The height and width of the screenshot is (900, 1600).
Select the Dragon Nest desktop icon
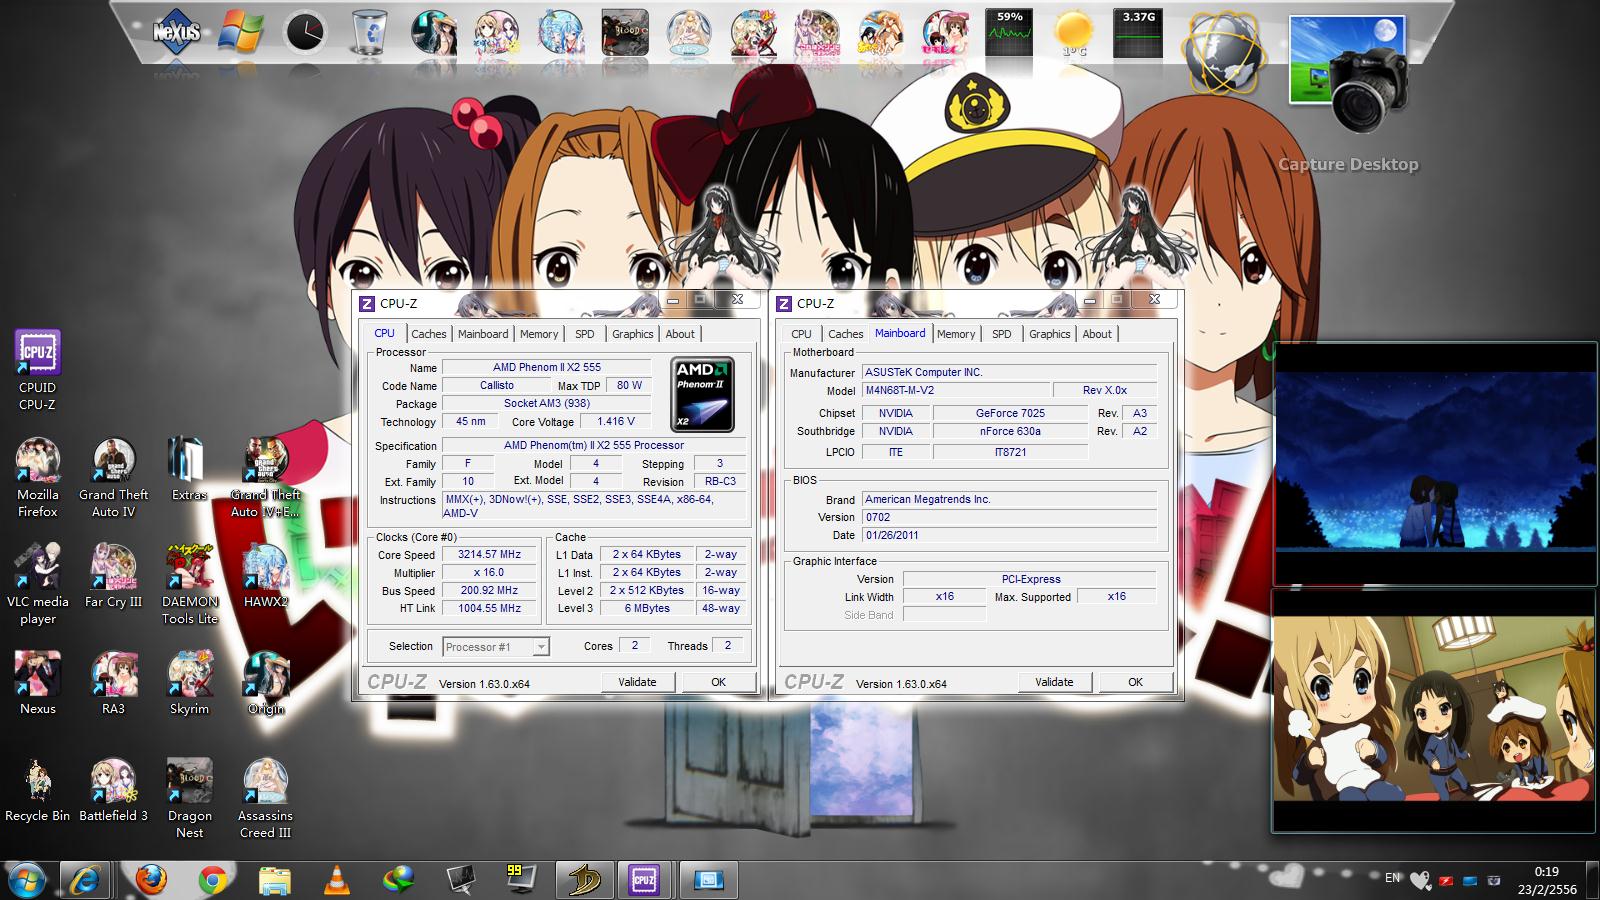pos(190,799)
